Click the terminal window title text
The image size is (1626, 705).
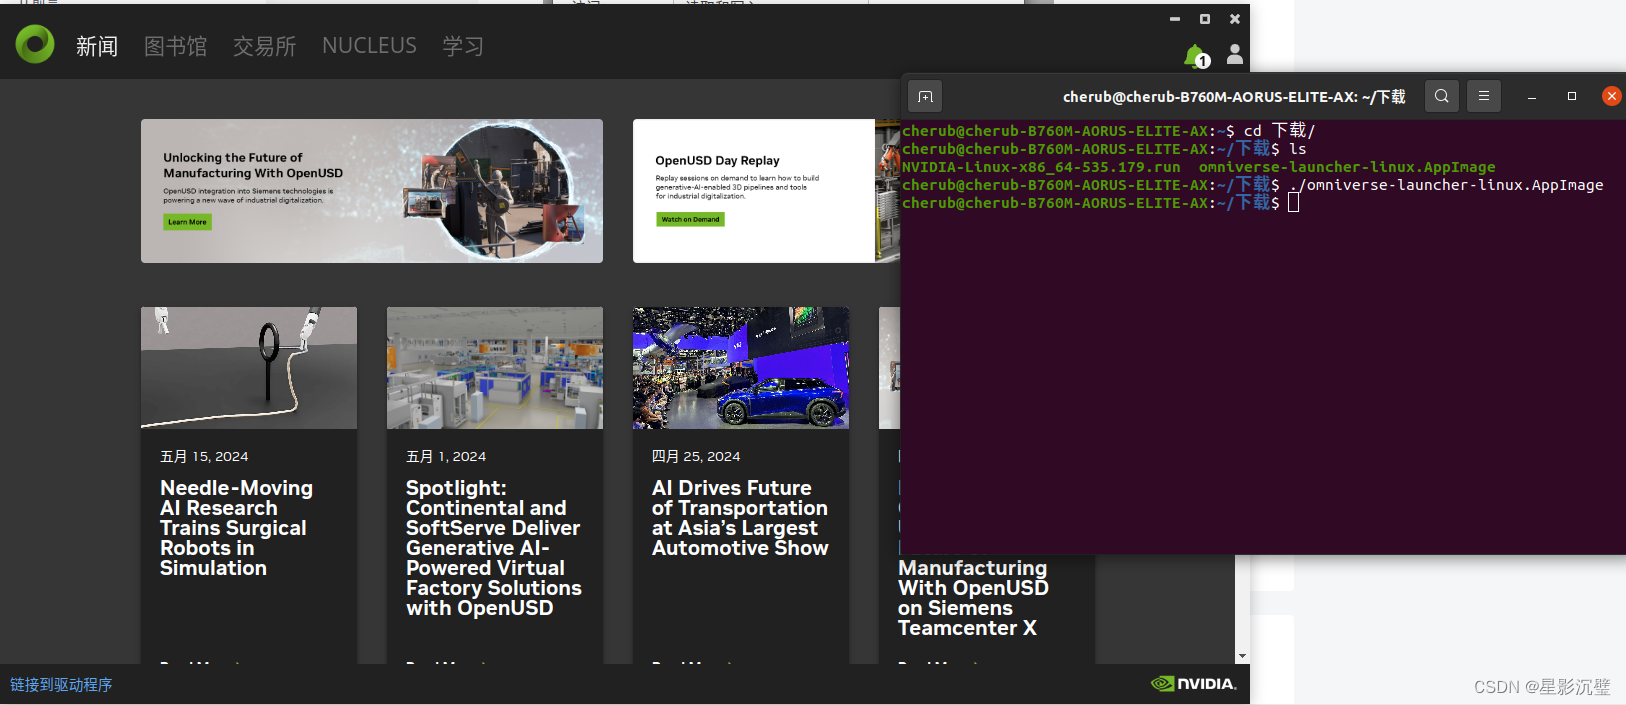coord(1234,97)
